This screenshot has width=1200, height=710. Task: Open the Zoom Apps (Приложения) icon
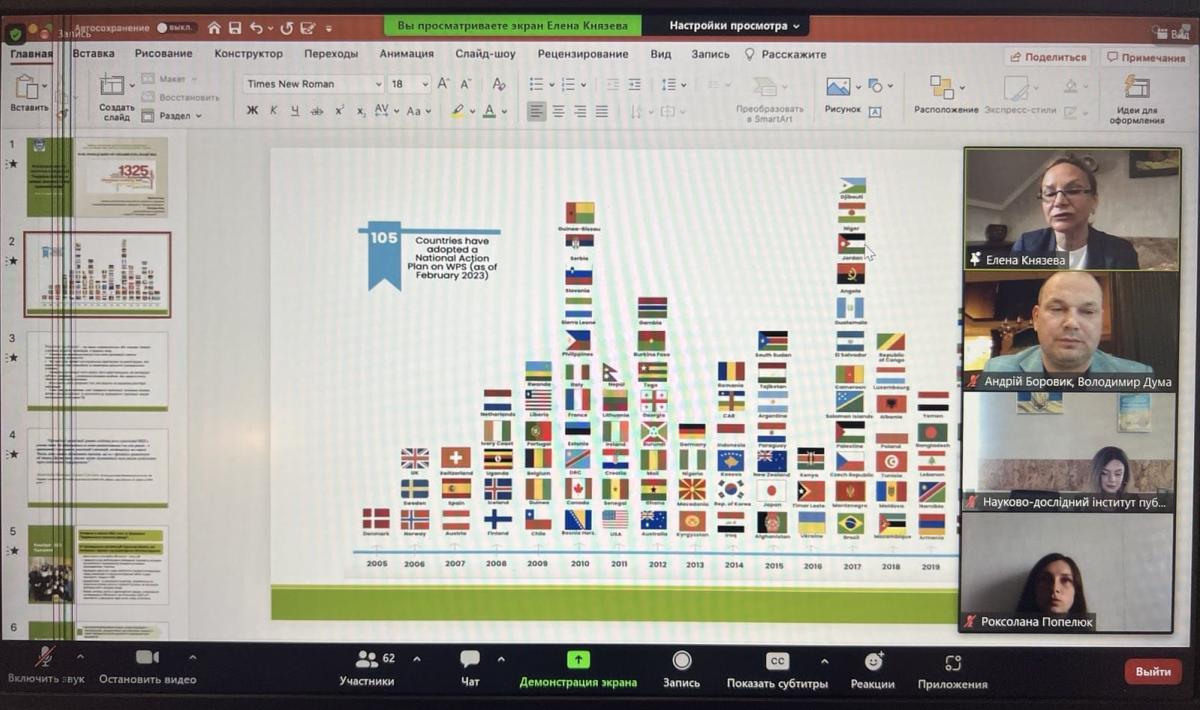tap(952, 664)
